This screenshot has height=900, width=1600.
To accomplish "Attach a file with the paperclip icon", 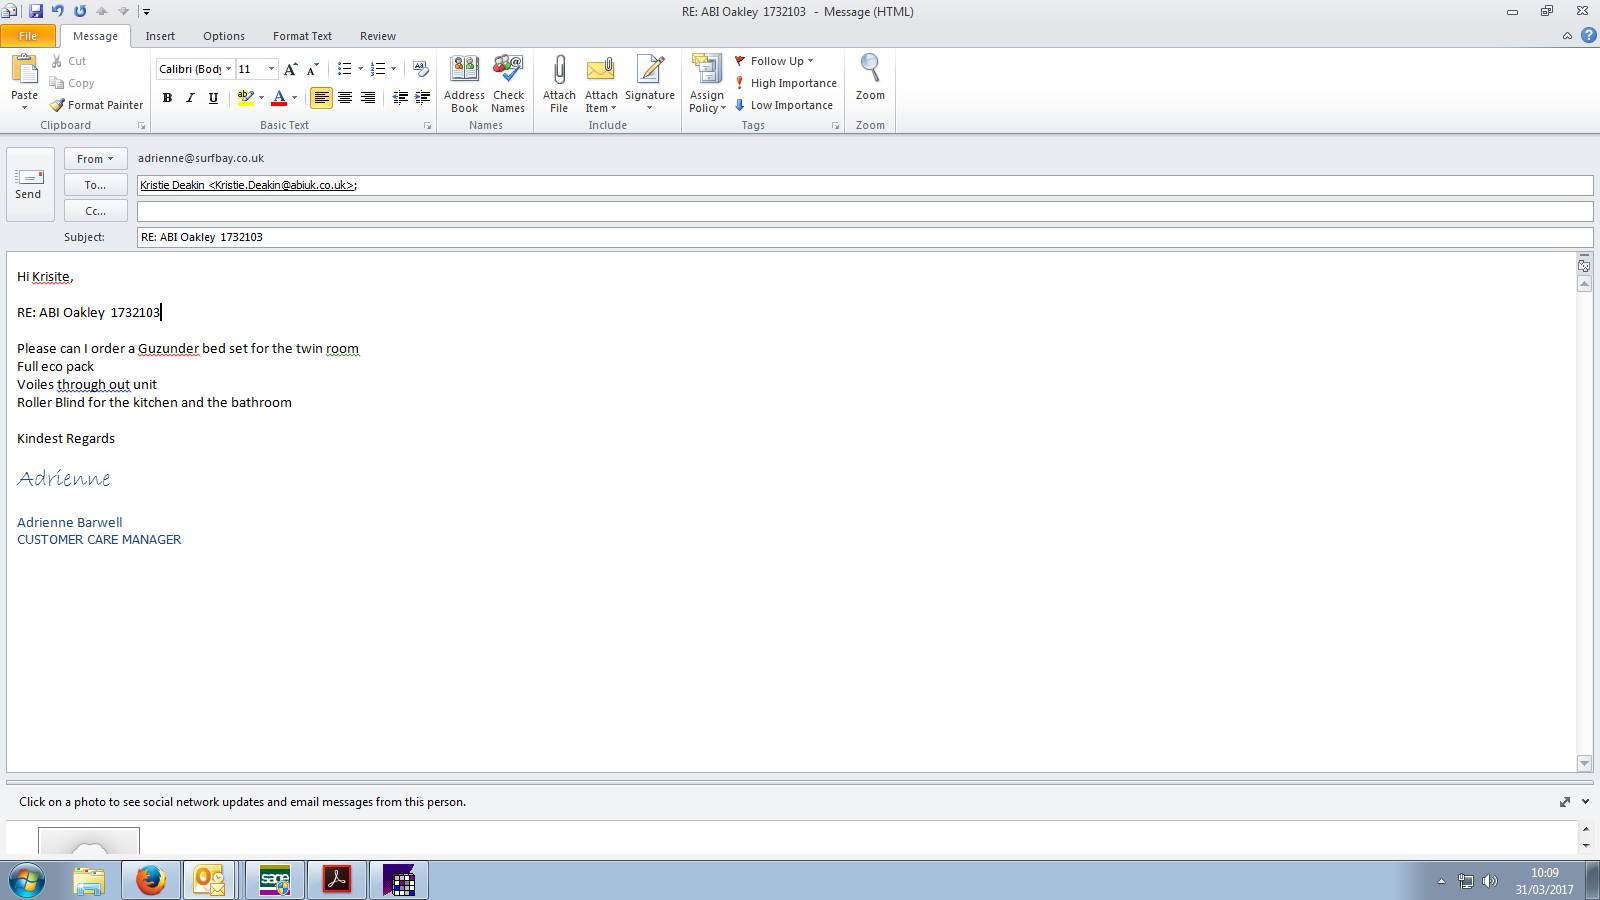I will [x=559, y=84].
